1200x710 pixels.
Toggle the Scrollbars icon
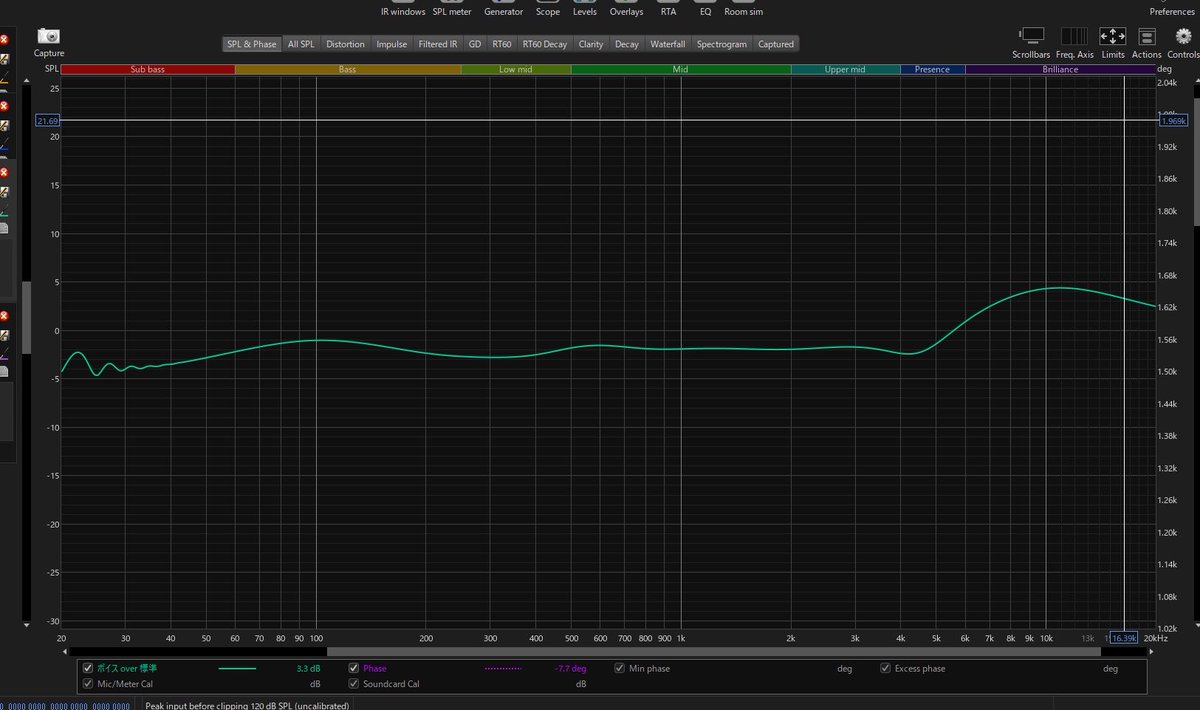(x=1031, y=36)
